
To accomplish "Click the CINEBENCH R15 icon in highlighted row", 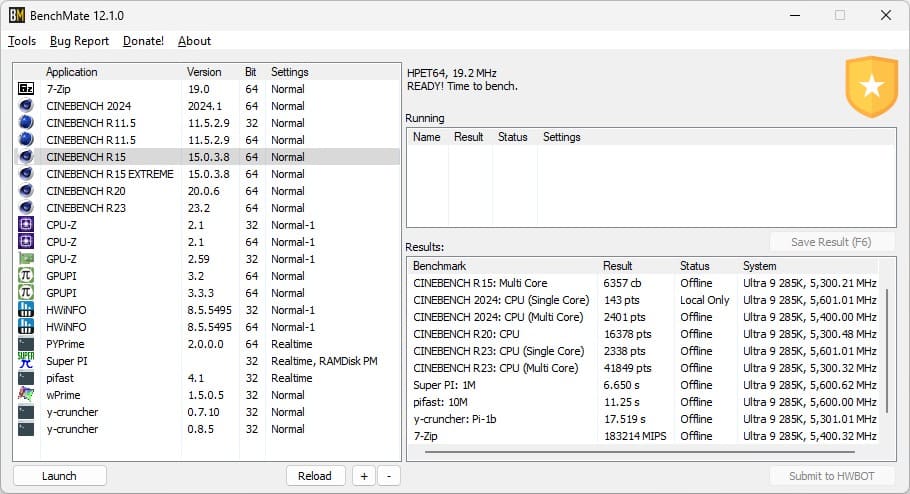I will point(26,157).
